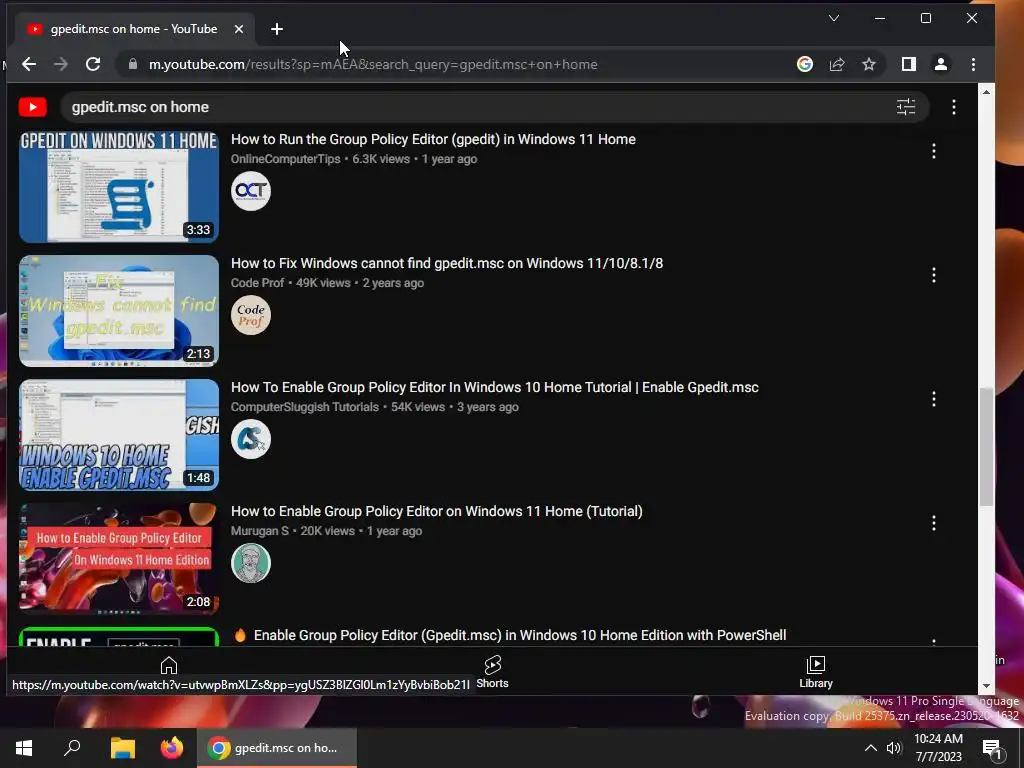Open options for ComputerSluggish Tutorials video
The height and width of the screenshot is (768, 1024).
[x=934, y=399]
